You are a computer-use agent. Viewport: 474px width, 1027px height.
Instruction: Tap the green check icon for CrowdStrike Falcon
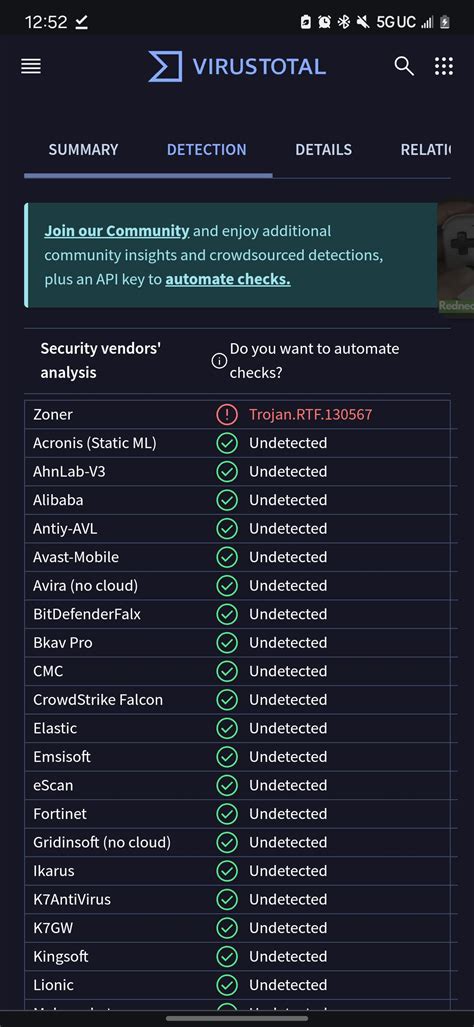pyautogui.click(x=227, y=700)
